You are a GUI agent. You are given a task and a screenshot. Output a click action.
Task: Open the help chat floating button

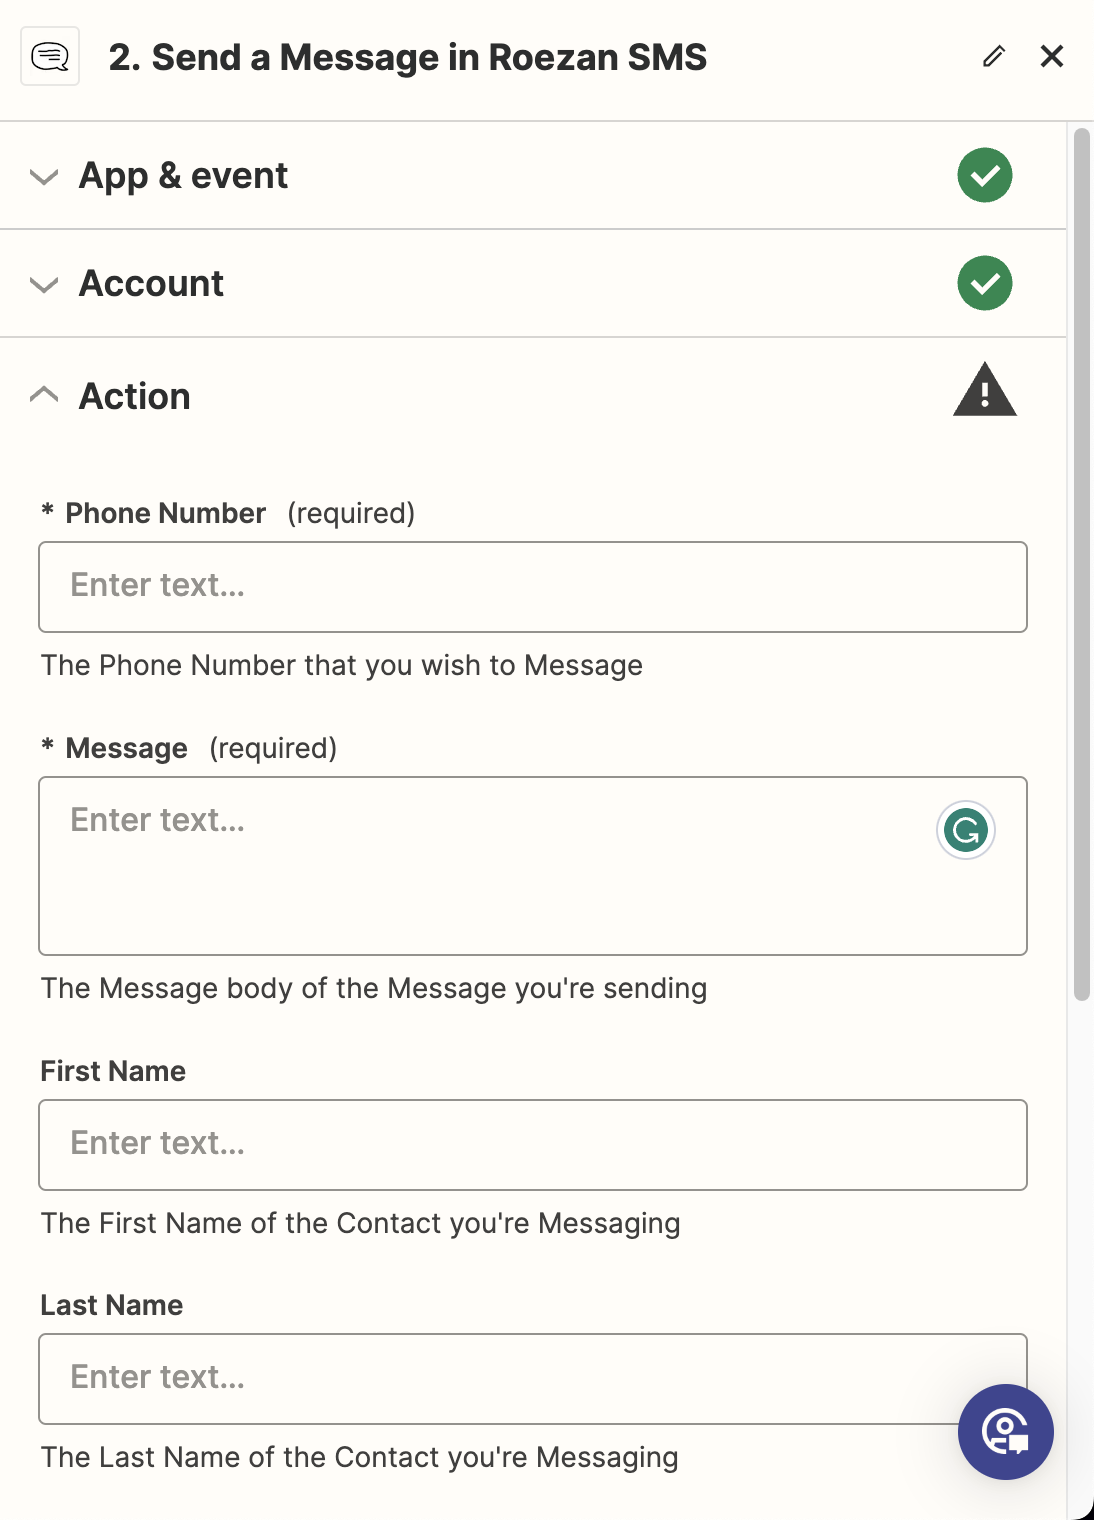[1005, 1431]
